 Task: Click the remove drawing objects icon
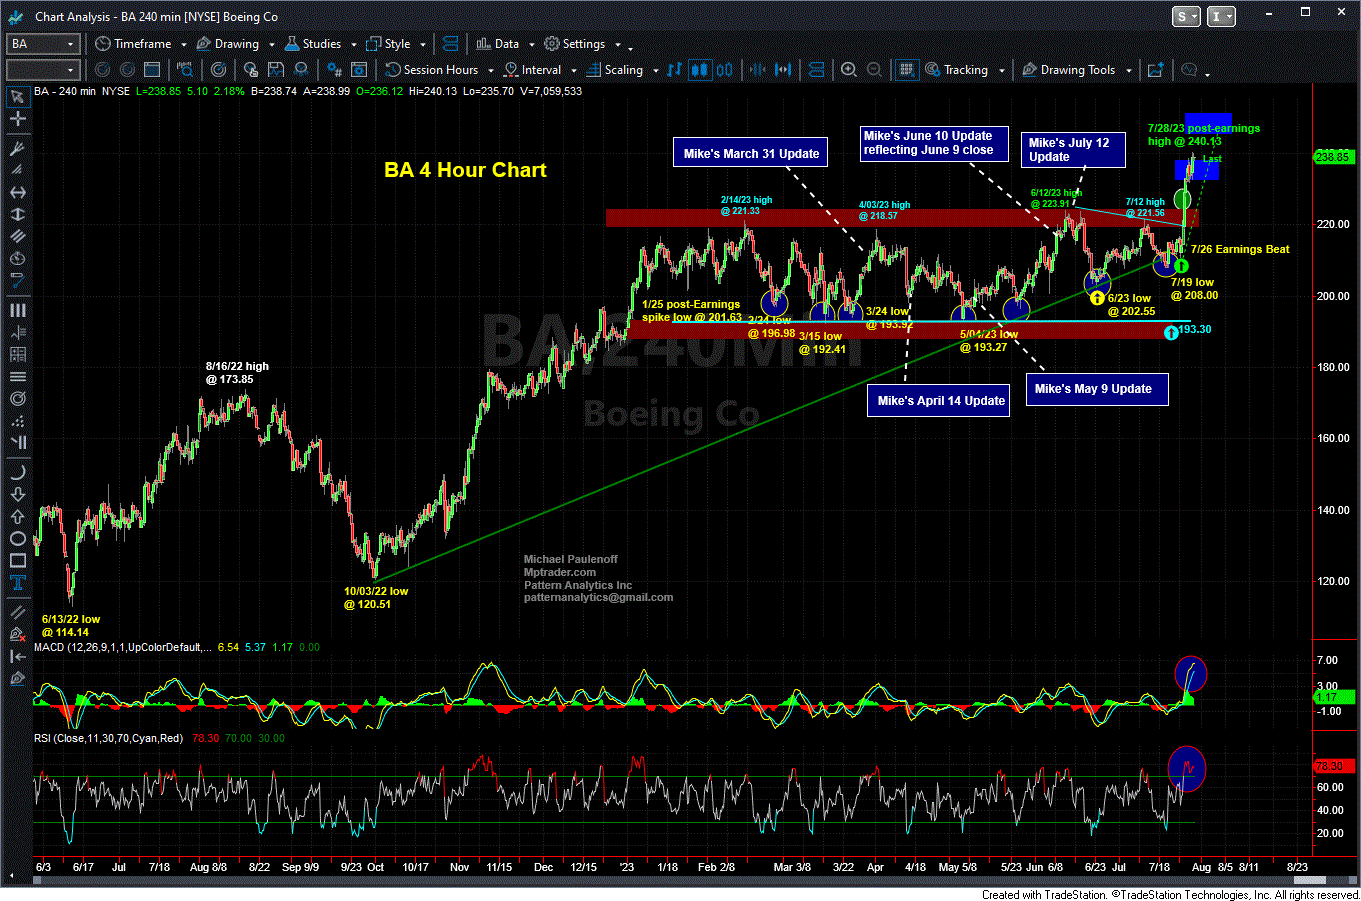17,634
